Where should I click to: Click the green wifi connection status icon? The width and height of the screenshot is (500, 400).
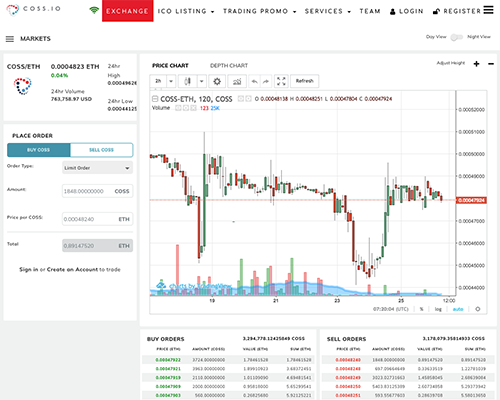[x=94, y=11]
